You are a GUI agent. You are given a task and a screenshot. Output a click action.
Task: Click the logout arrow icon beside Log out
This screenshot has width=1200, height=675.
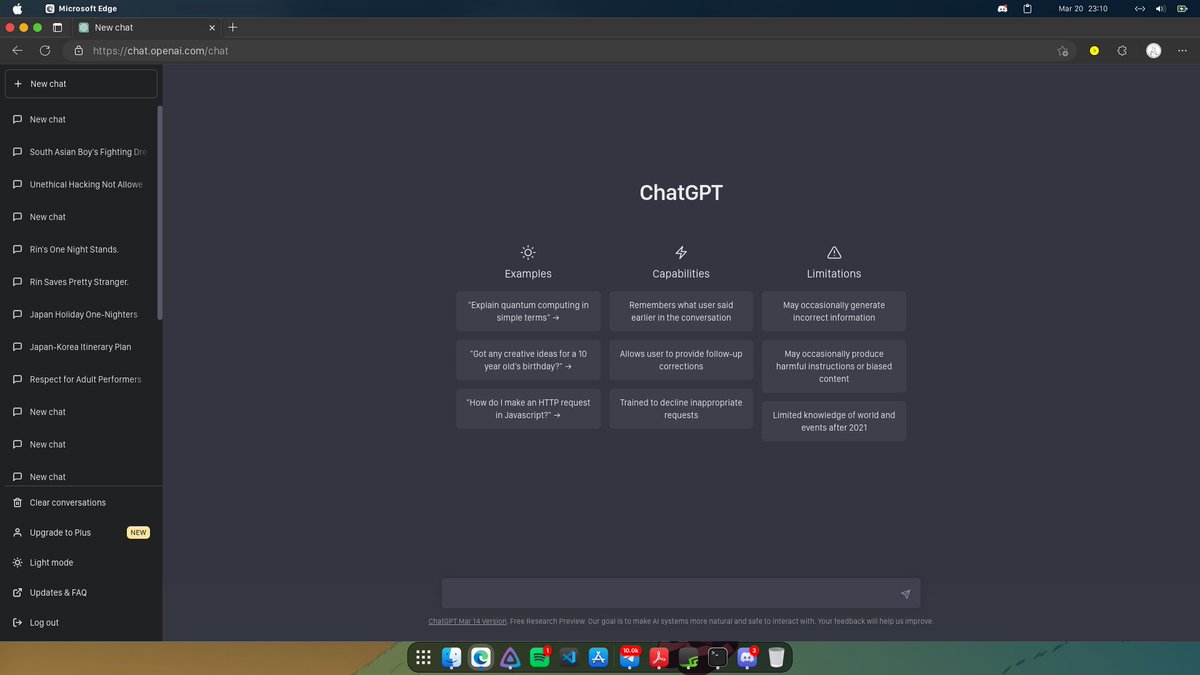(17, 623)
